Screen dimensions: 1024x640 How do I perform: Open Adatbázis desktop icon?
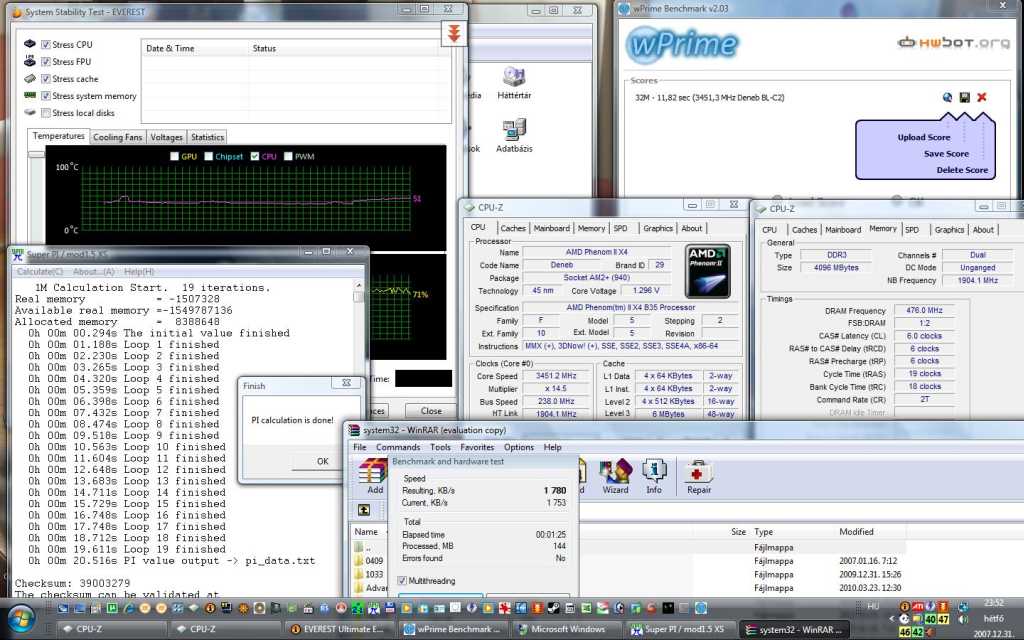(x=514, y=136)
